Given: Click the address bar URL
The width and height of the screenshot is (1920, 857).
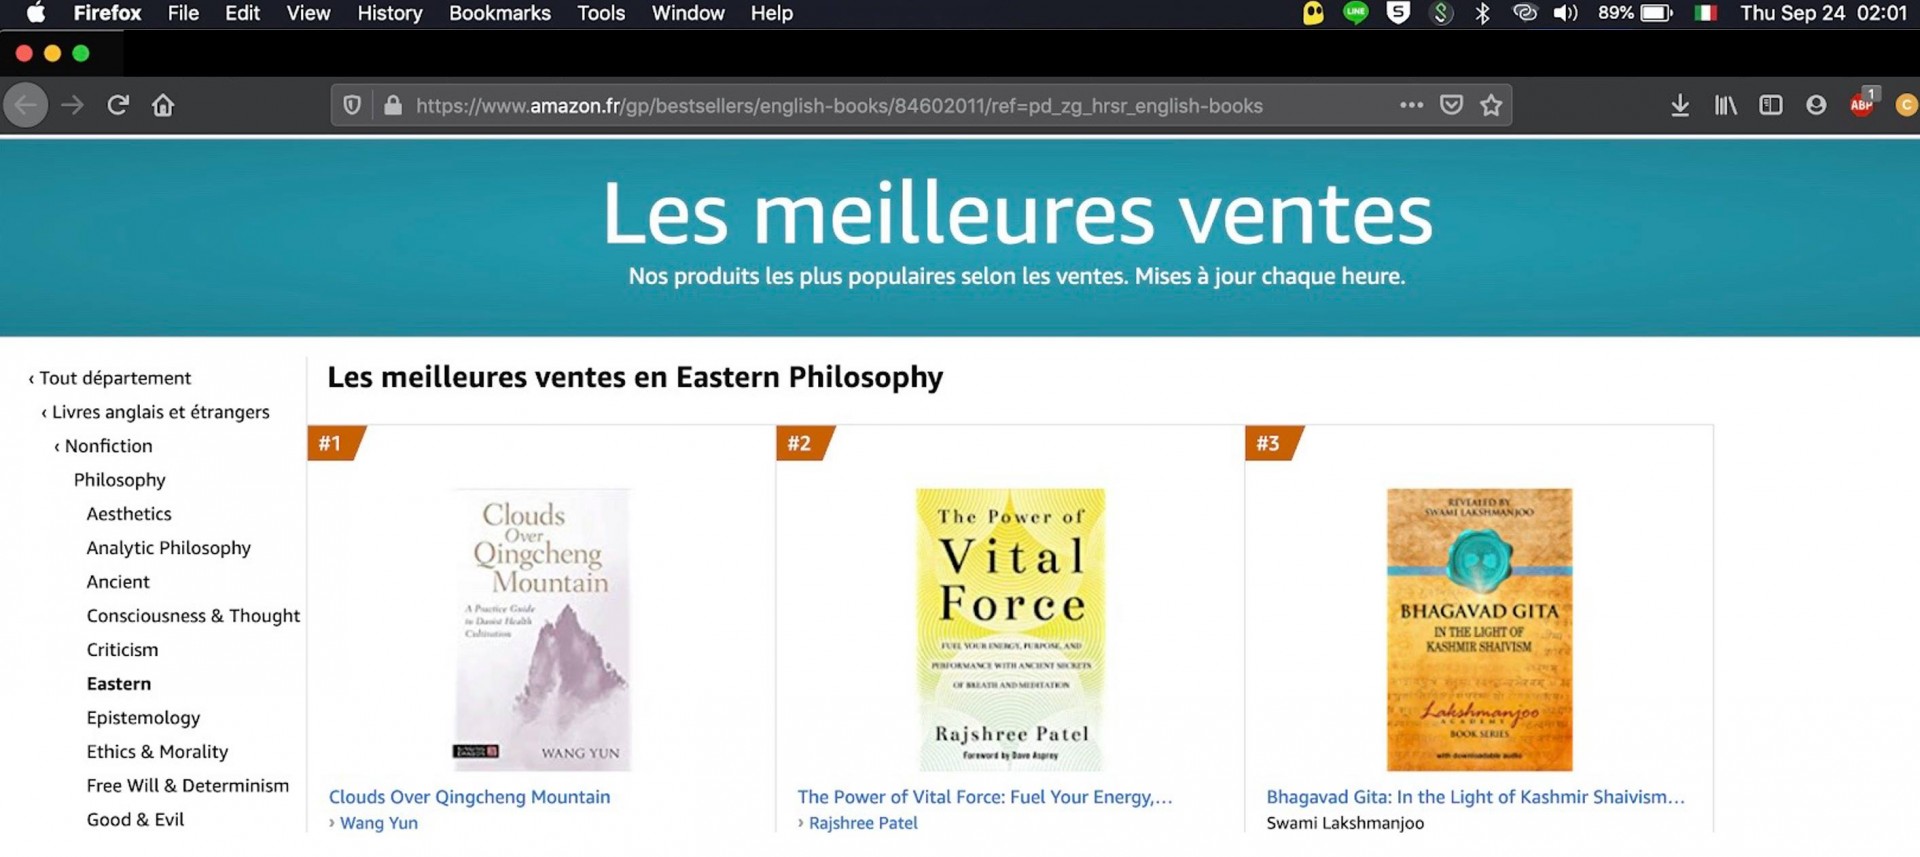Looking at the screenshot, I should [839, 105].
